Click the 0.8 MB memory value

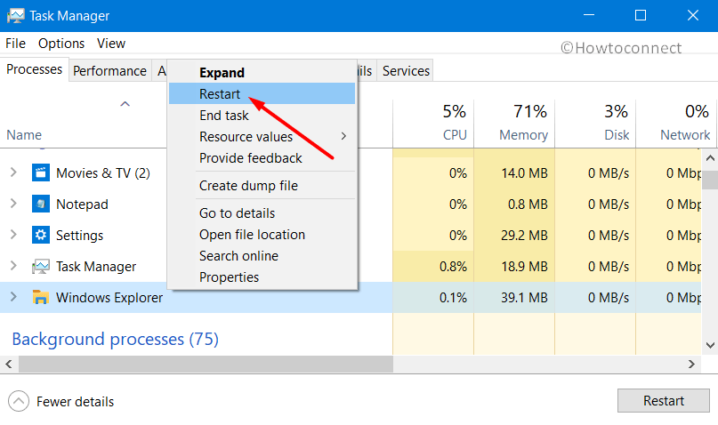528,204
